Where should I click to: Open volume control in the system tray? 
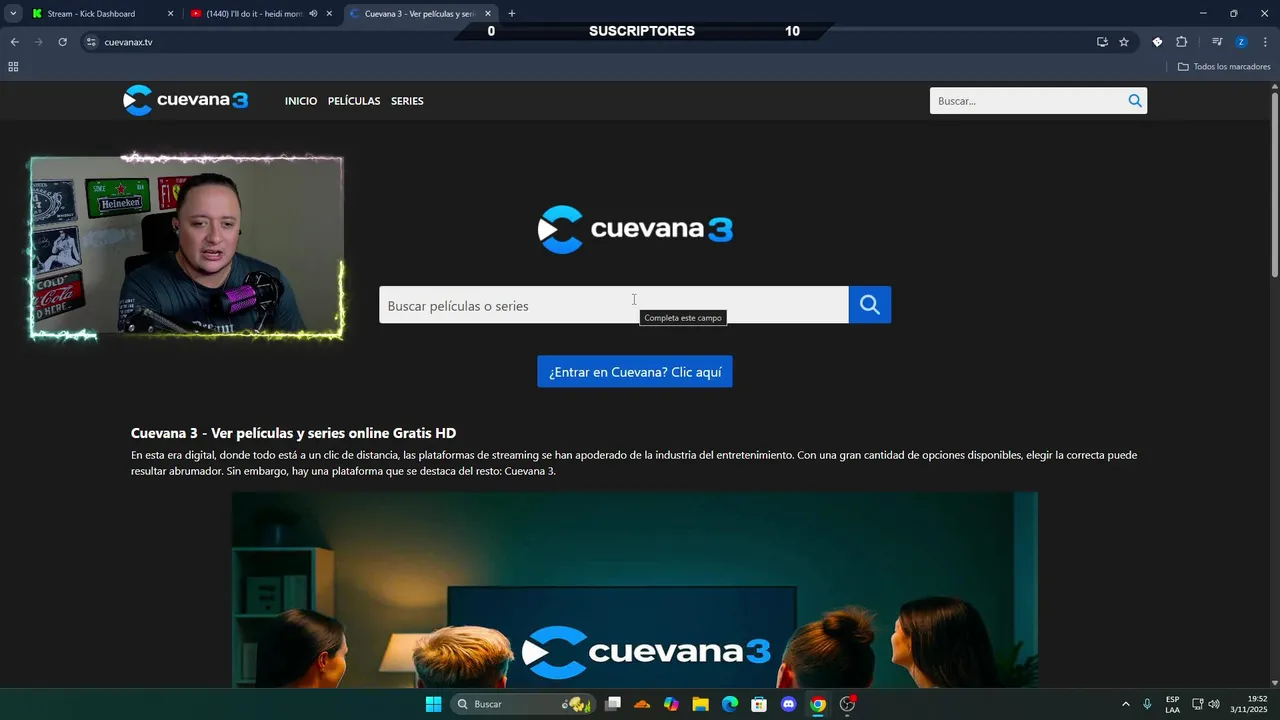1214,704
